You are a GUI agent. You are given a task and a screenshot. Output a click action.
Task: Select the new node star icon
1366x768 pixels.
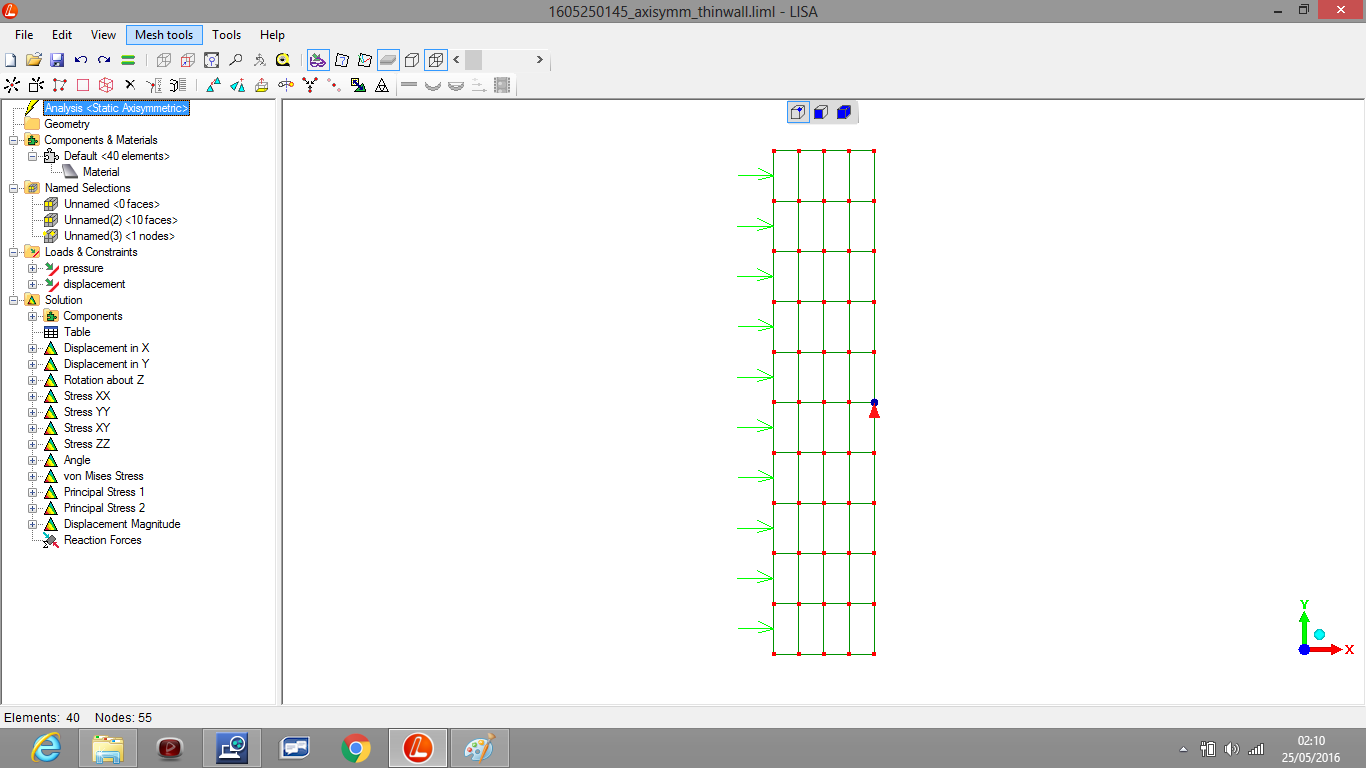coord(12,86)
